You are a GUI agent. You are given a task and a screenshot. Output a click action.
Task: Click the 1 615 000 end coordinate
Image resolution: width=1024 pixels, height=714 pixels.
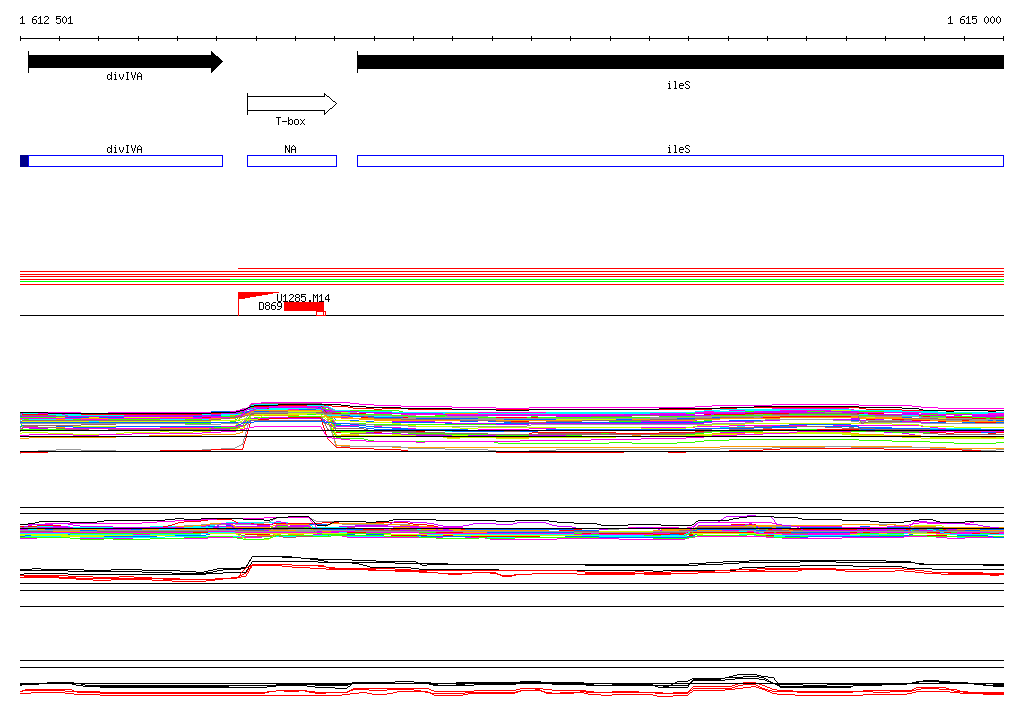974,20
